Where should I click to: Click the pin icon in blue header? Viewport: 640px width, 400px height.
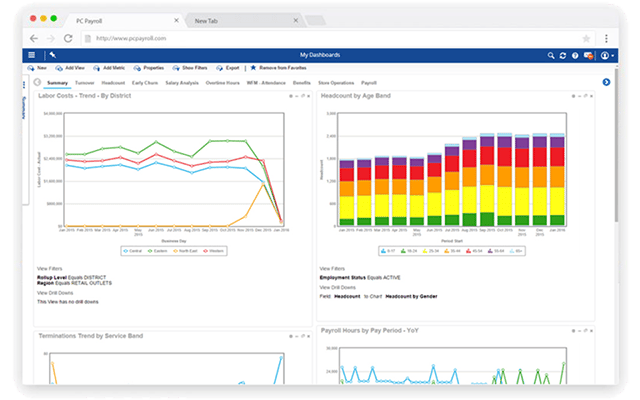pyautogui.click(x=53, y=55)
